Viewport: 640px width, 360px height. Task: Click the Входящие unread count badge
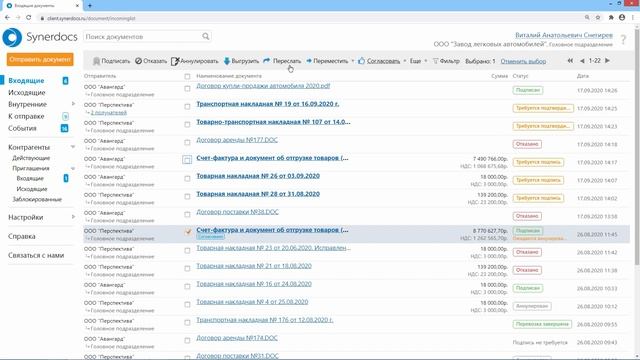pos(65,81)
